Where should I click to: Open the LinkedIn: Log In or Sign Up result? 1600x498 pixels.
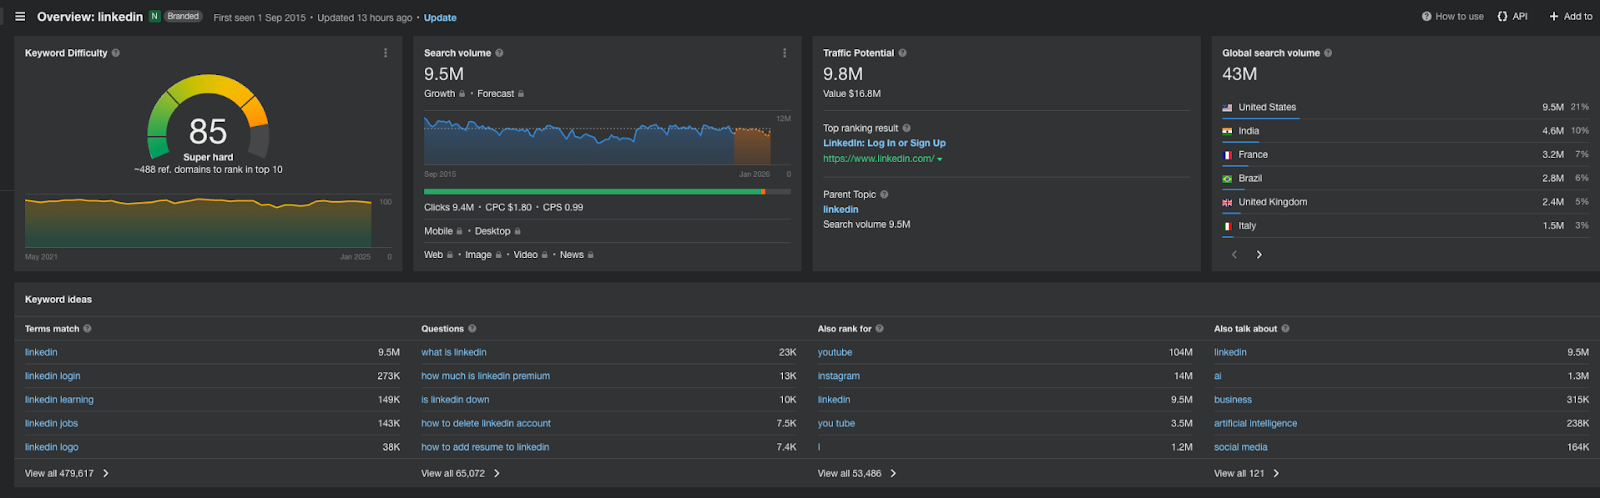pyautogui.click(x=884, y=143)
